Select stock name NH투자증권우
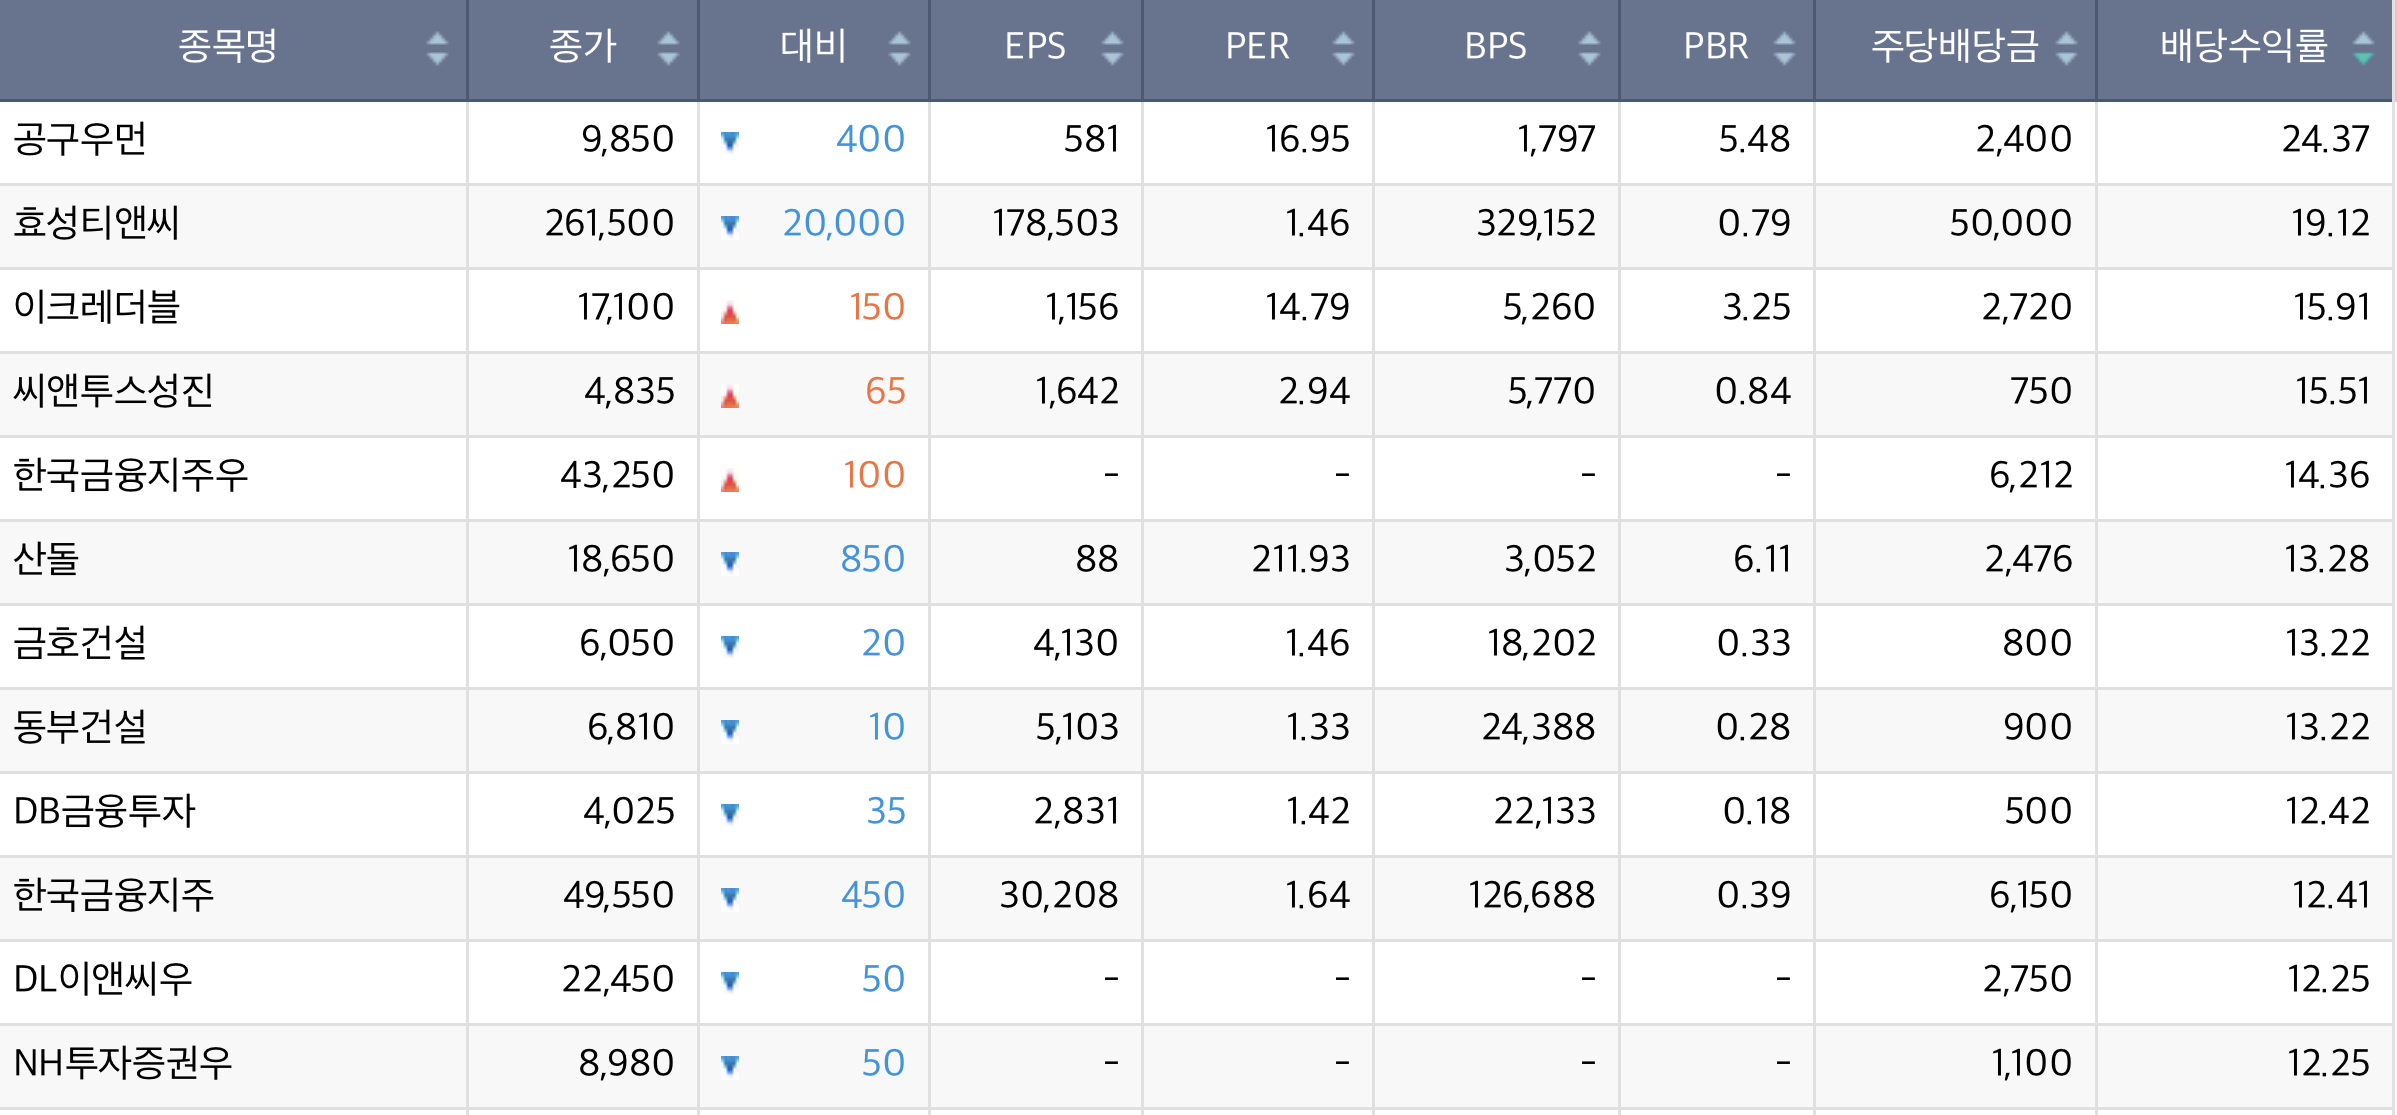The width and height of the screenshot is (2397, 1115). [x=123, y=1063]
